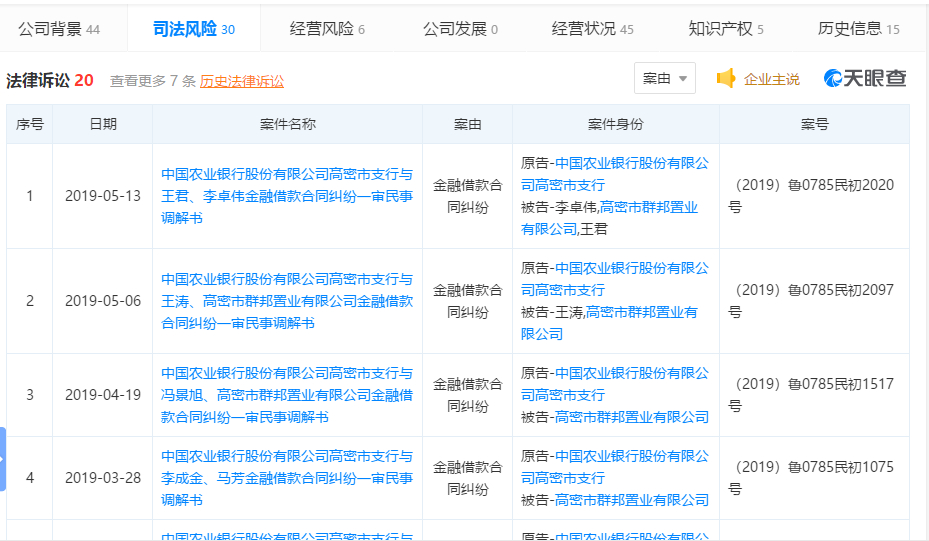Open case three 冯景旭 mediation document link

[x=287, y=395]
